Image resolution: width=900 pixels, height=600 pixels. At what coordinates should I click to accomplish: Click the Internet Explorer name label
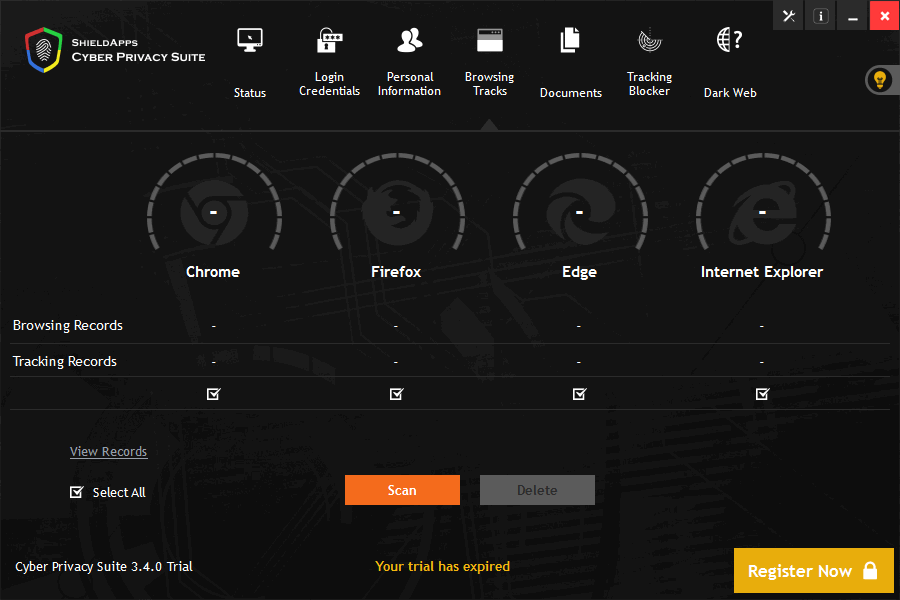tap(762, 272)
